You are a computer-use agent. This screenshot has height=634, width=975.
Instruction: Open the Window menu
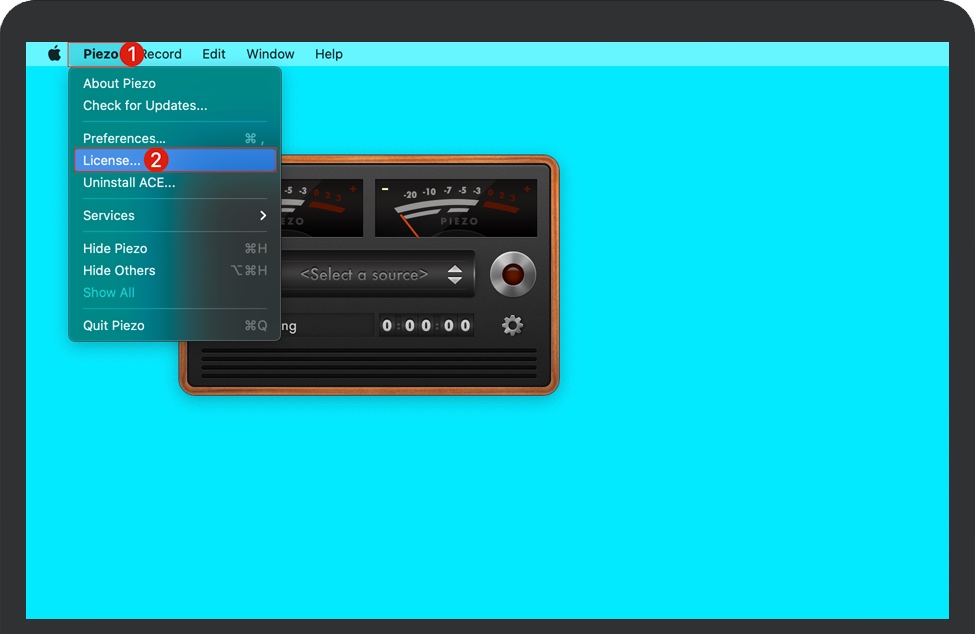point(270,54)
